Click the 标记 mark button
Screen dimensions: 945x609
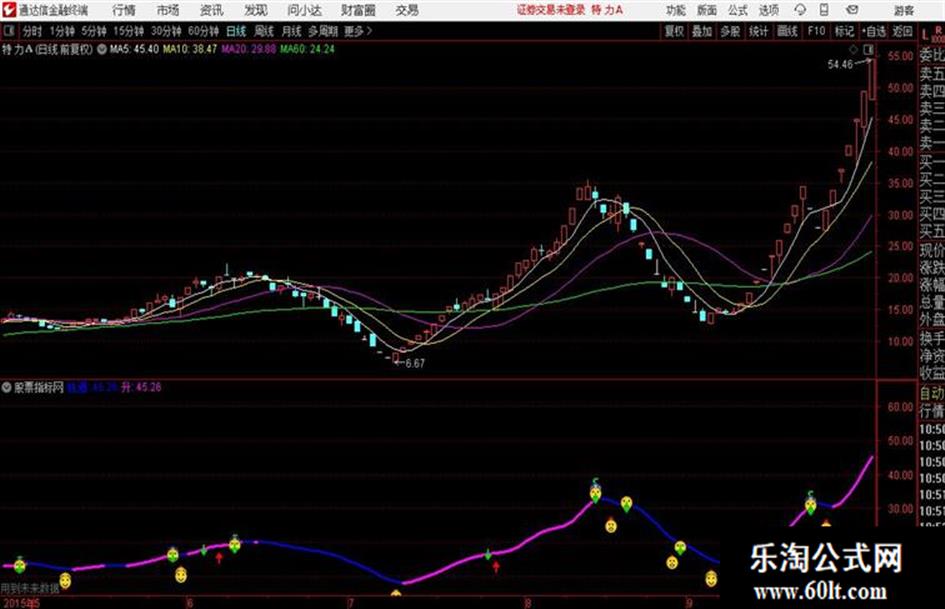click(844, 31)
